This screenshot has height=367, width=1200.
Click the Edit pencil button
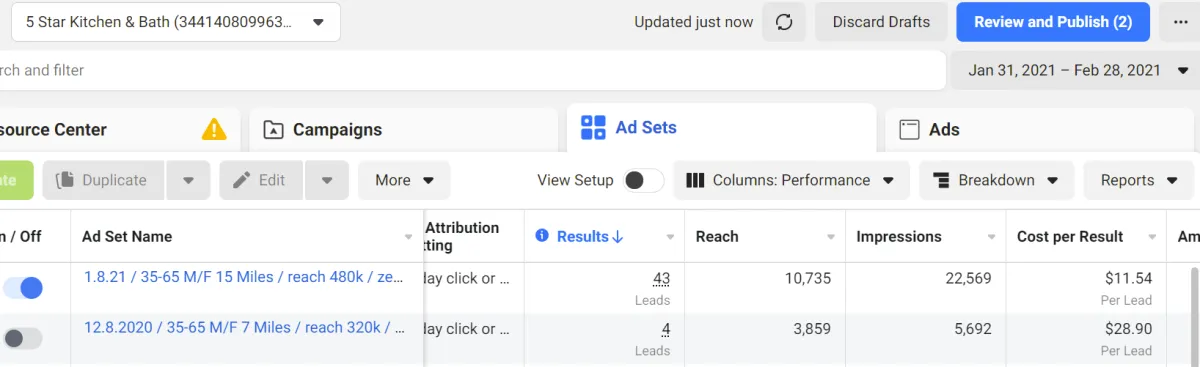(261, 180)
